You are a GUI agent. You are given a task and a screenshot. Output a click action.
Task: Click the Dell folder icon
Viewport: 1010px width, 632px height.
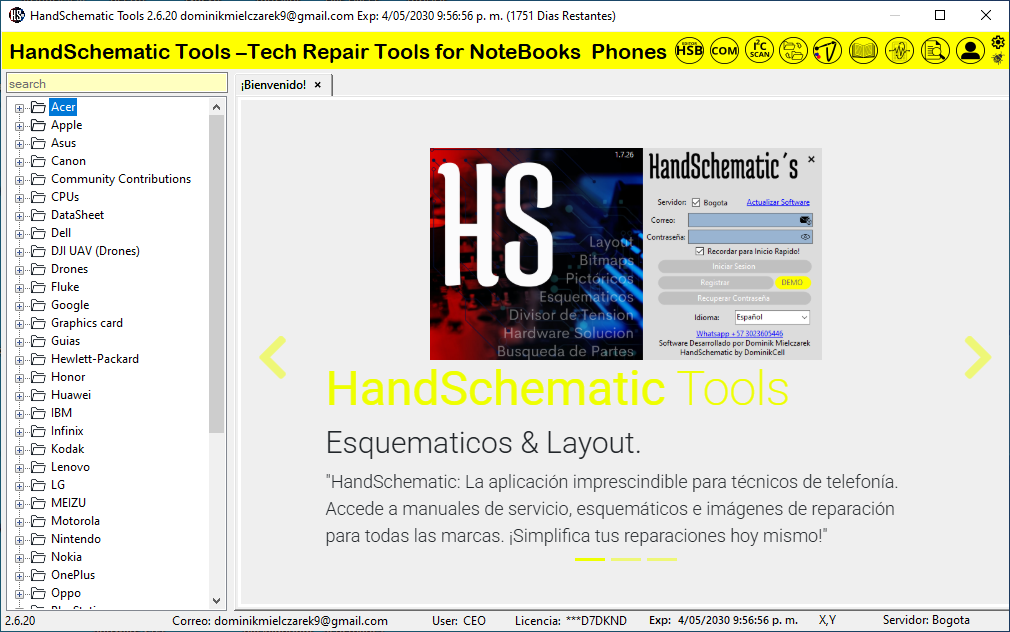39,233
